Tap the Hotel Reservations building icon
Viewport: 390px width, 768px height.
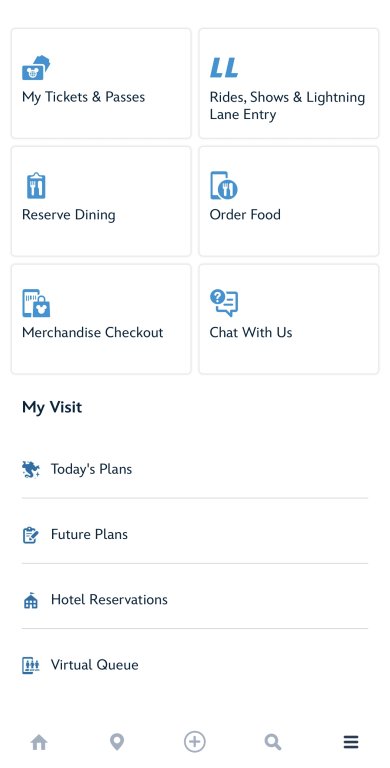(x=30, y=600)
